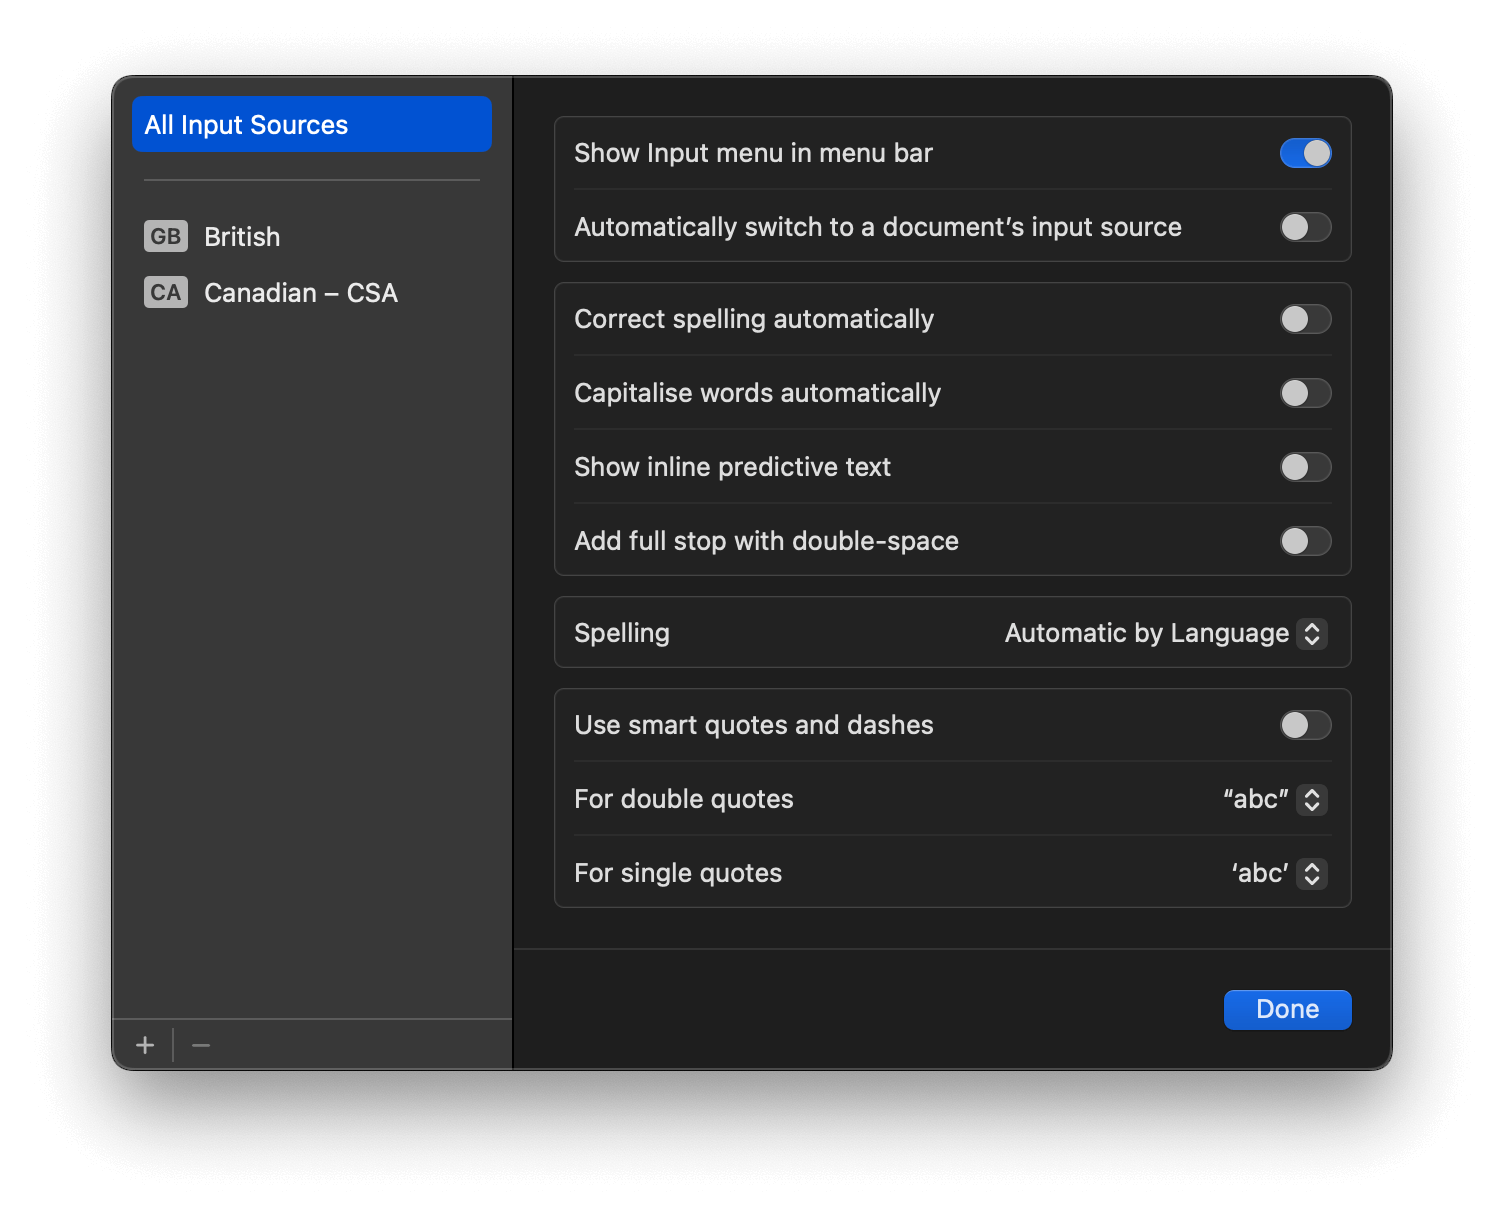The image size is (1504, 1218).
Task: Enable Correct spelling automatically
Action: coord(1305,319)
